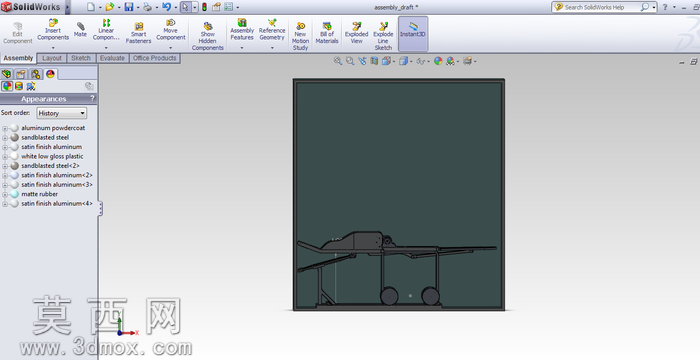Click Section View icon in view toolbar
The image size is (700, 360).
374,61
